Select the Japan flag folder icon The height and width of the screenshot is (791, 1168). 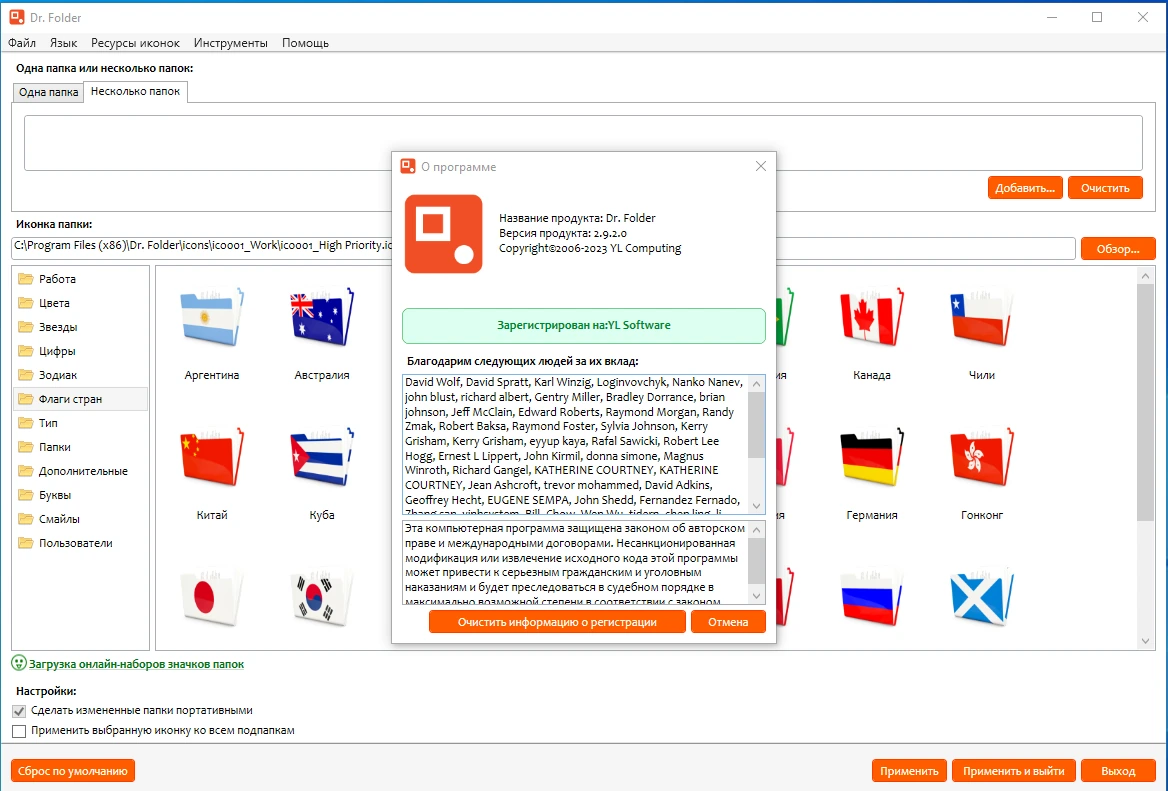tap(212, 597)
